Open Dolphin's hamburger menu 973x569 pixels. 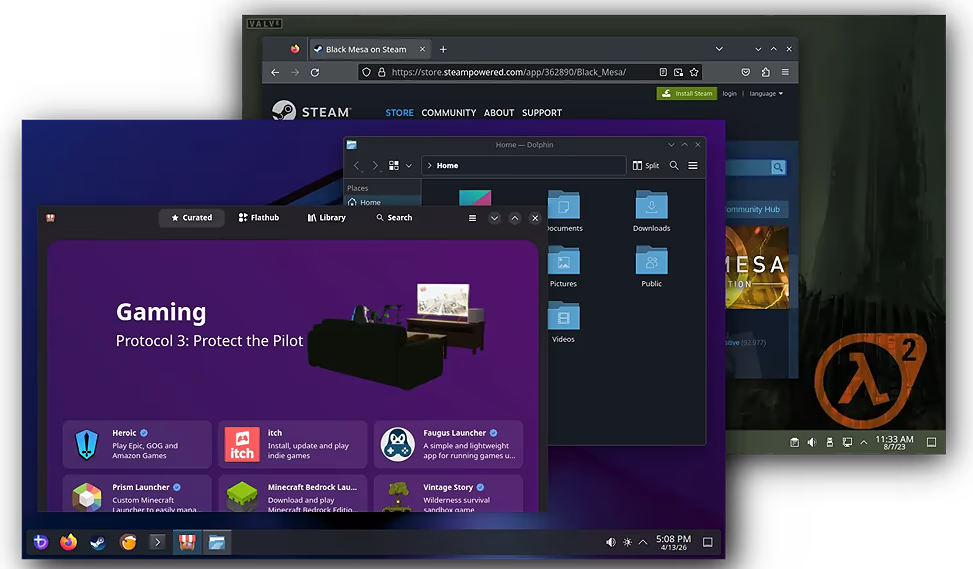pos(693,166)
